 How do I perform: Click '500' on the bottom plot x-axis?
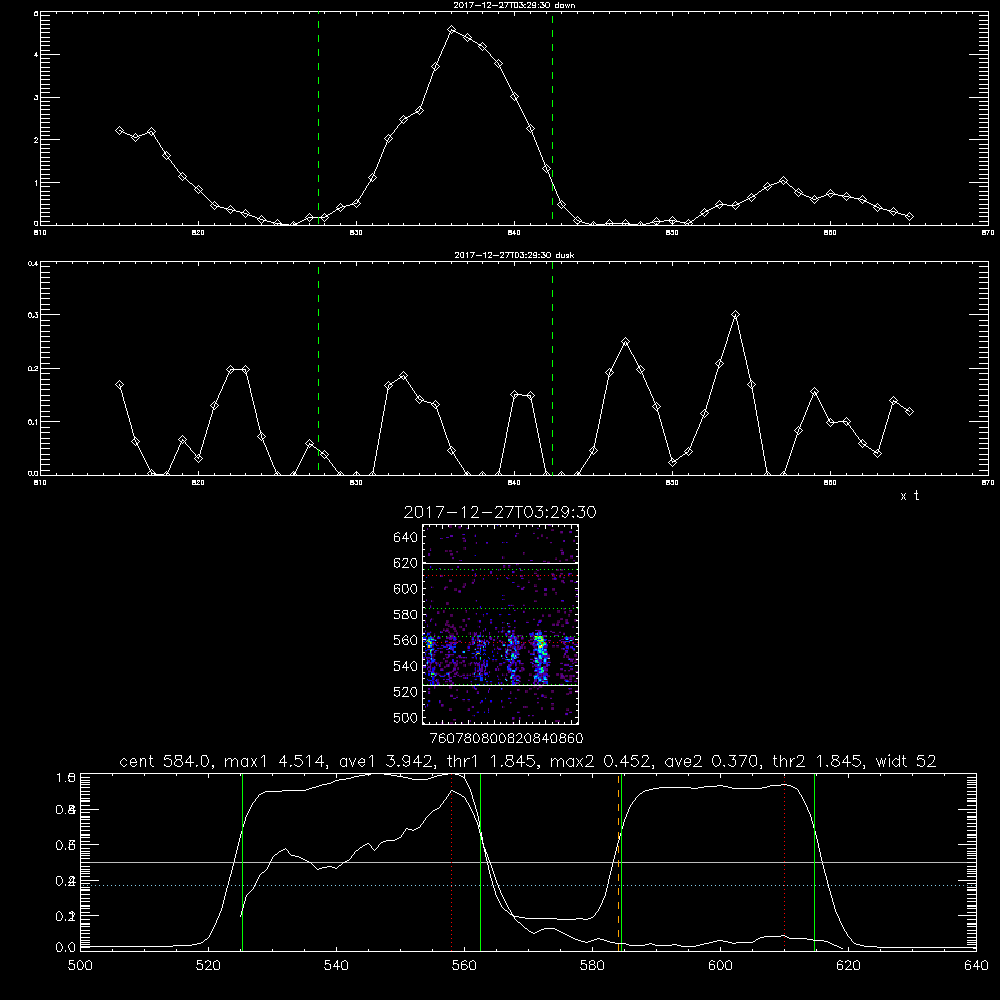tap(80, 966)
